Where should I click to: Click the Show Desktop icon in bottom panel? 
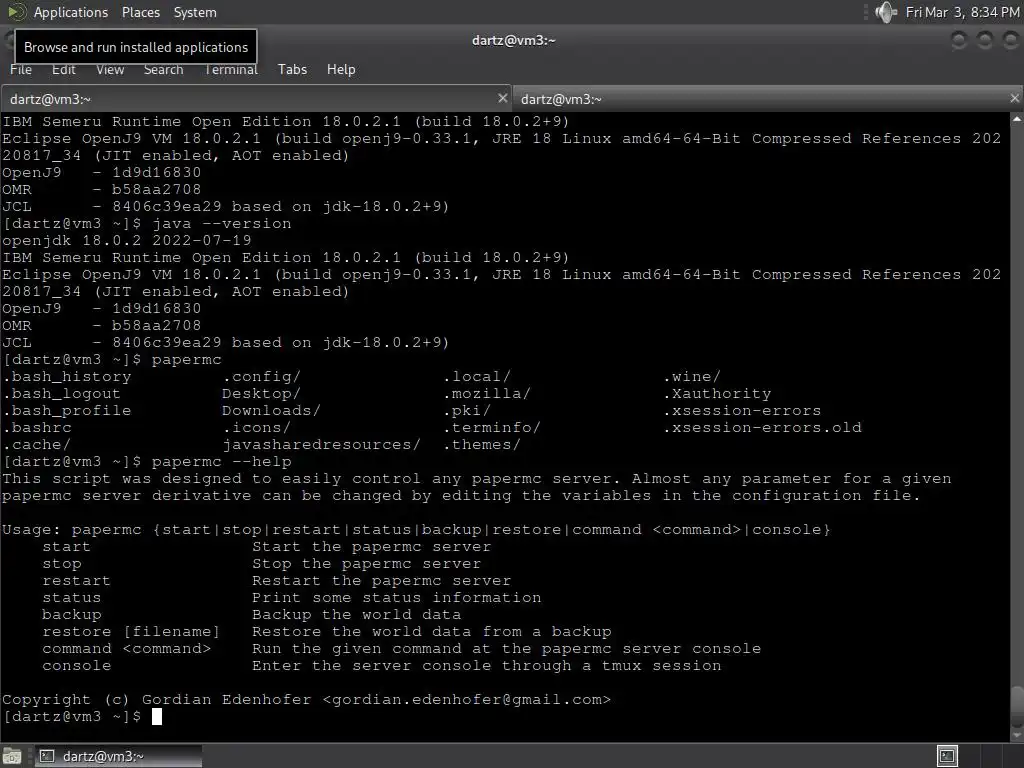click(x=12, y=756)
